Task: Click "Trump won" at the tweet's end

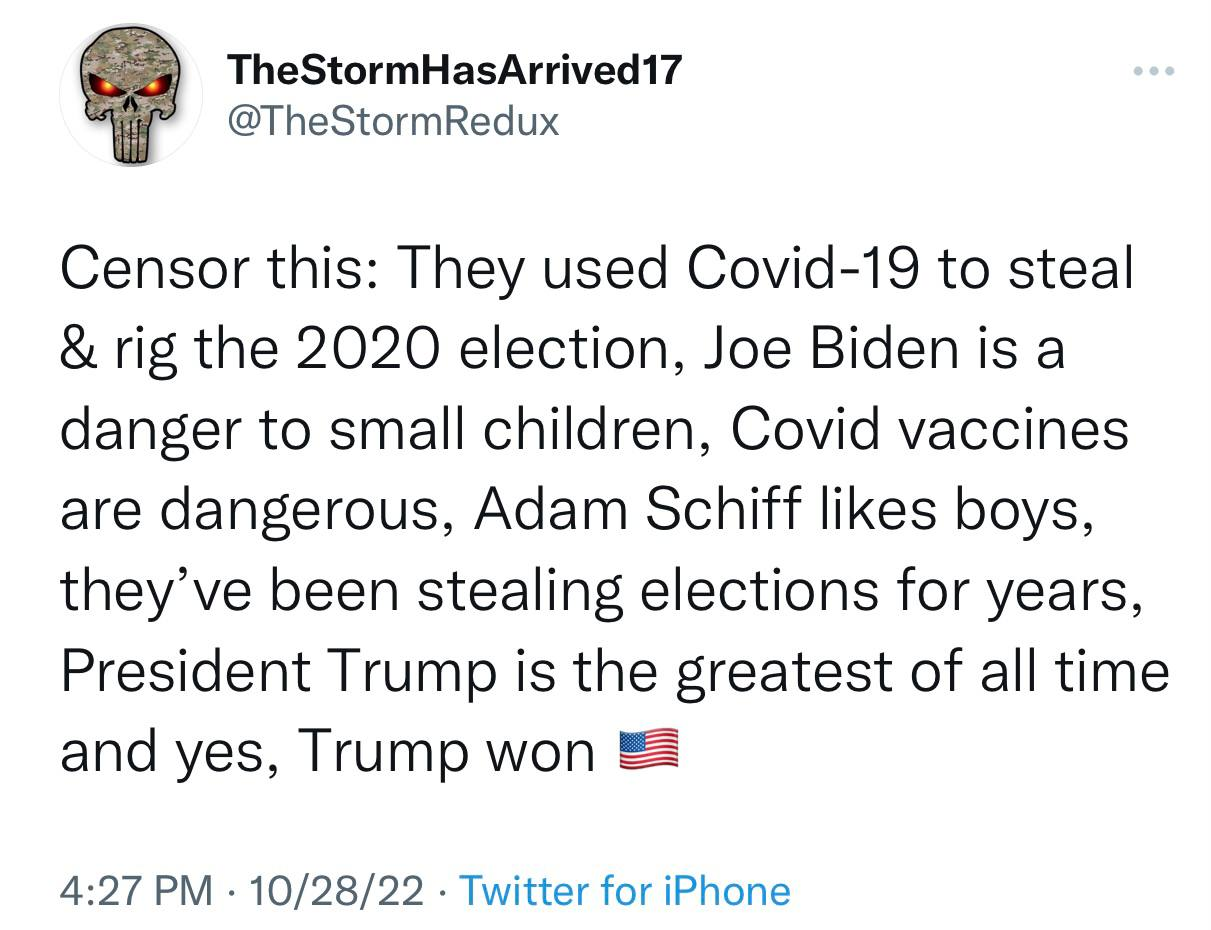Action: [x=446, y=750]
